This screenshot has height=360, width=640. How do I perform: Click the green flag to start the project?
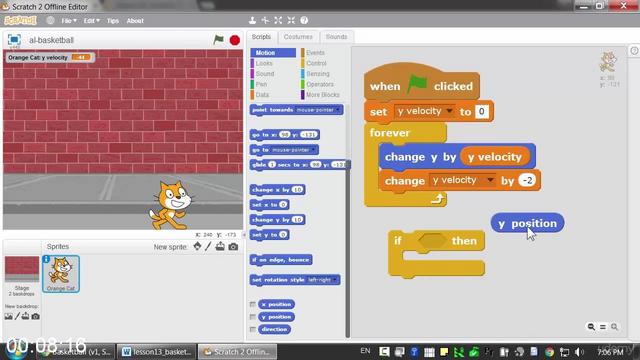[x=219, y=40]
